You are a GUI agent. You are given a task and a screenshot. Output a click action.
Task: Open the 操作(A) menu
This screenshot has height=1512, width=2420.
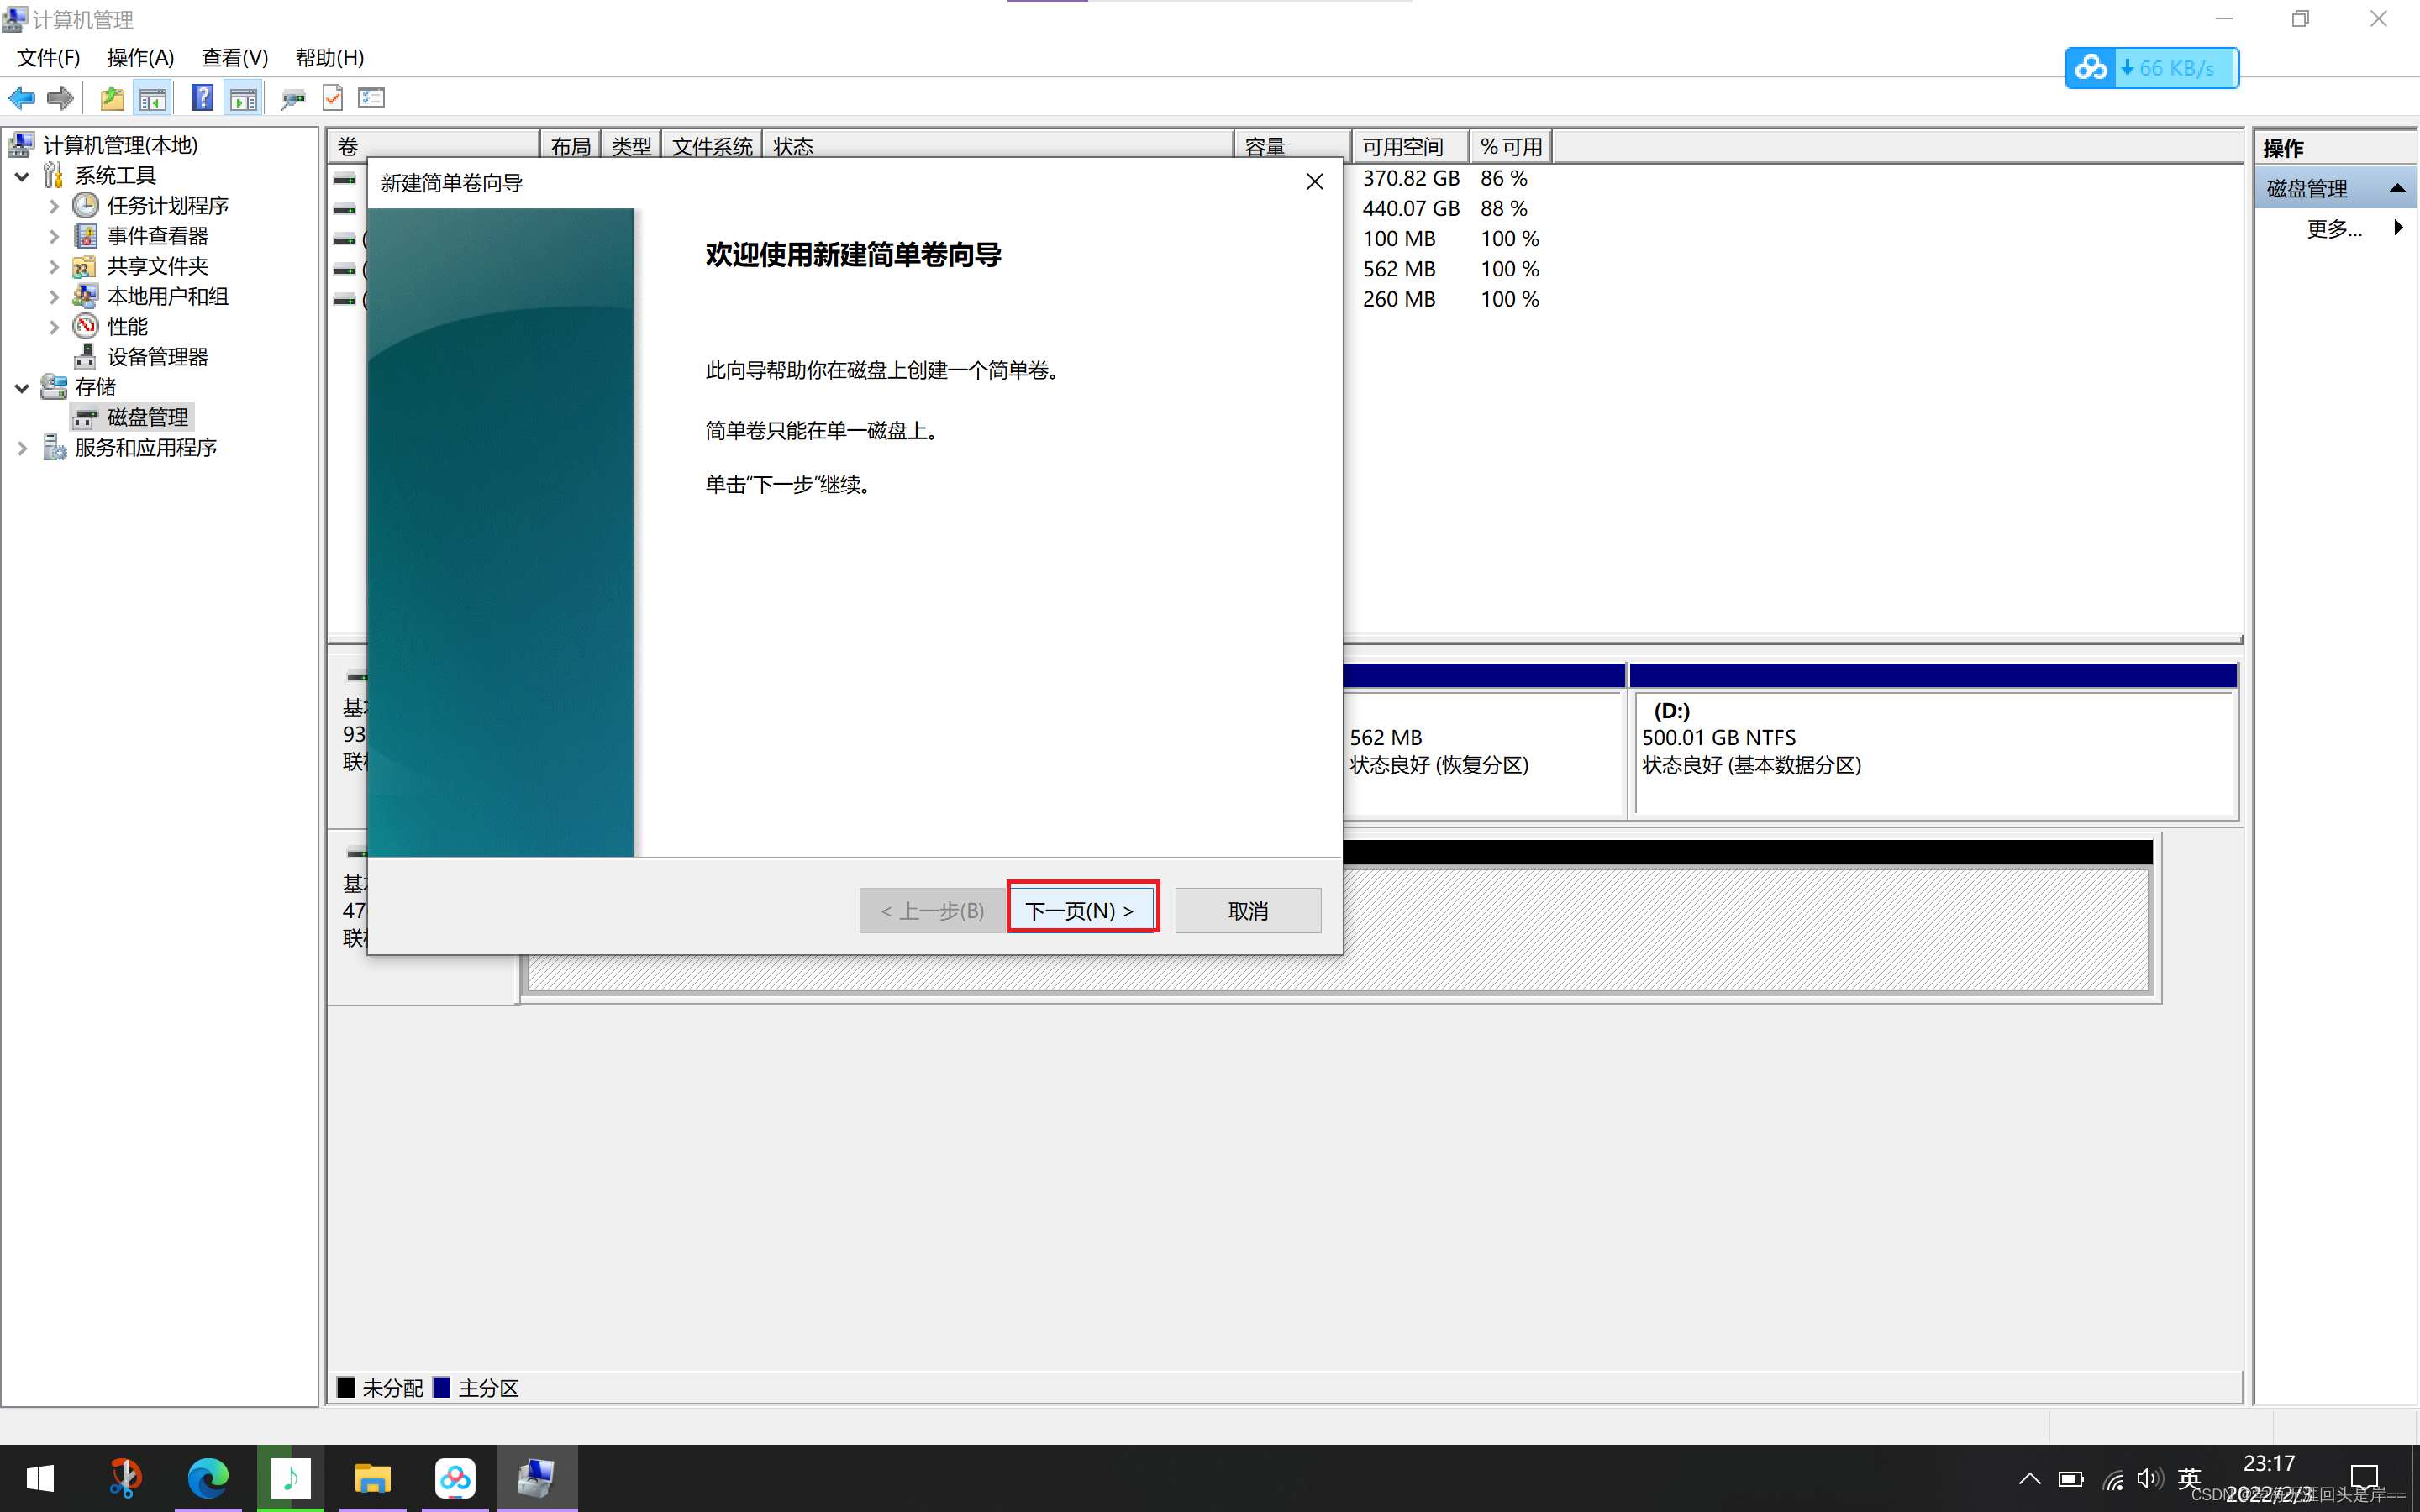pos(140,58)
